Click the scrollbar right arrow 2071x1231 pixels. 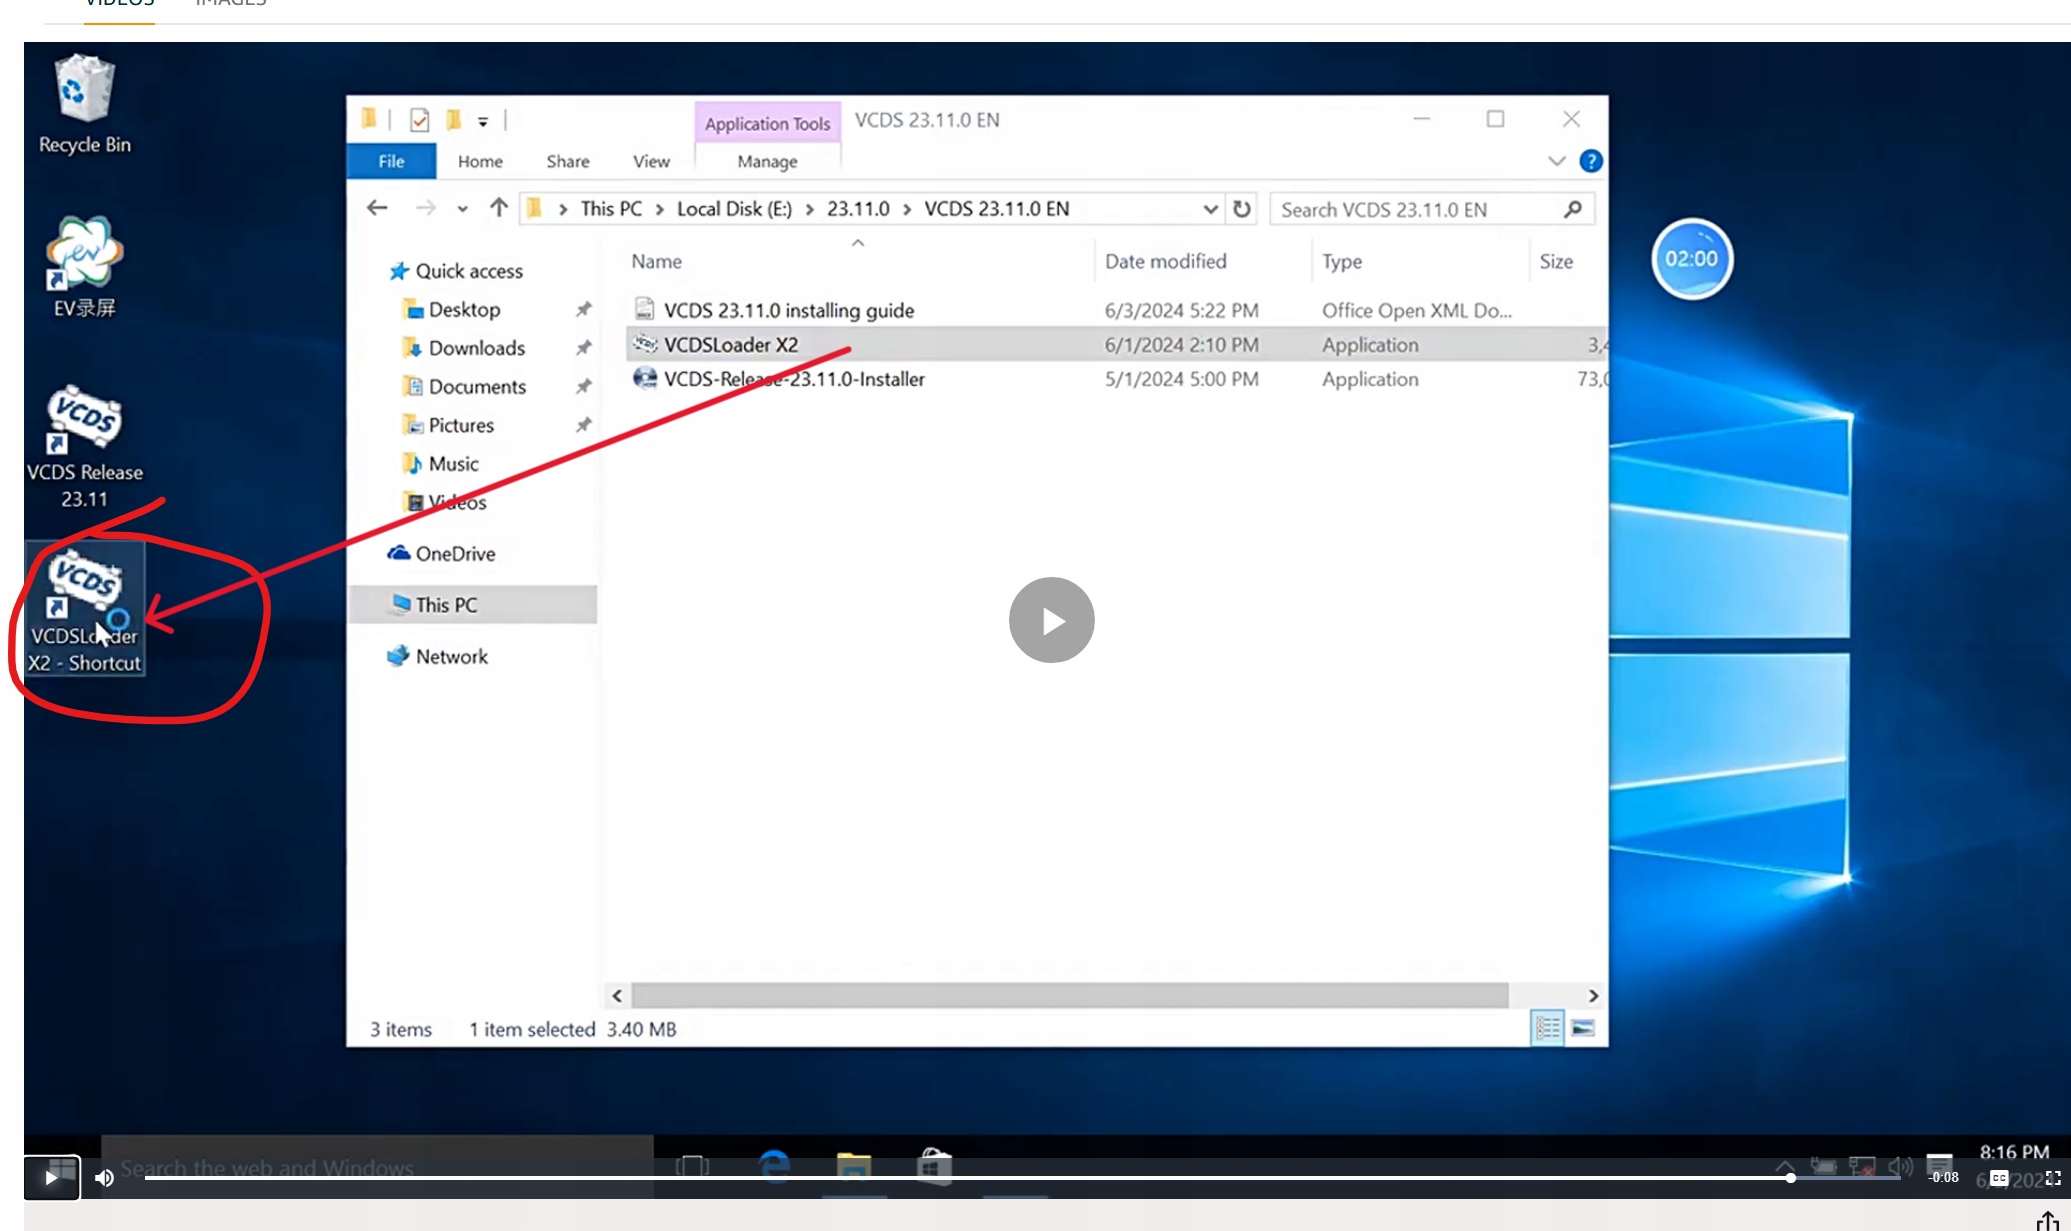1593,996
